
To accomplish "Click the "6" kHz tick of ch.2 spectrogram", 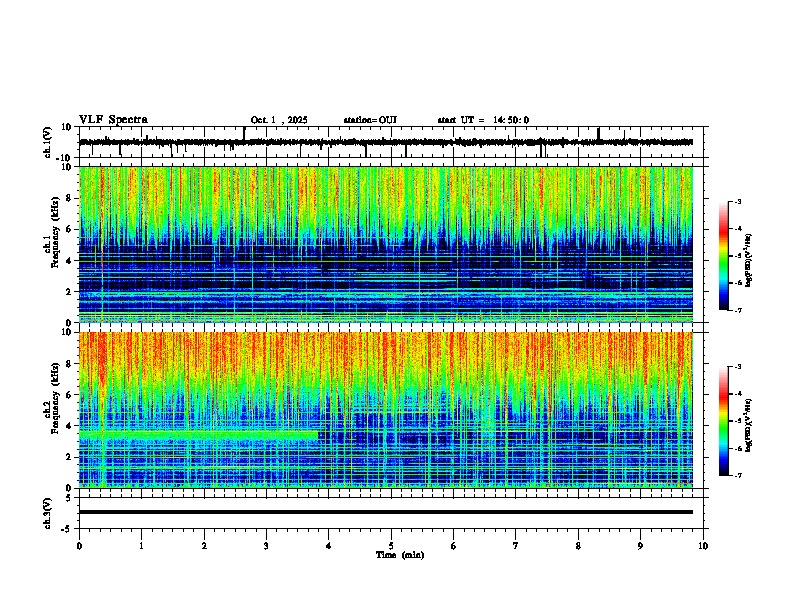I will point(70,395).
